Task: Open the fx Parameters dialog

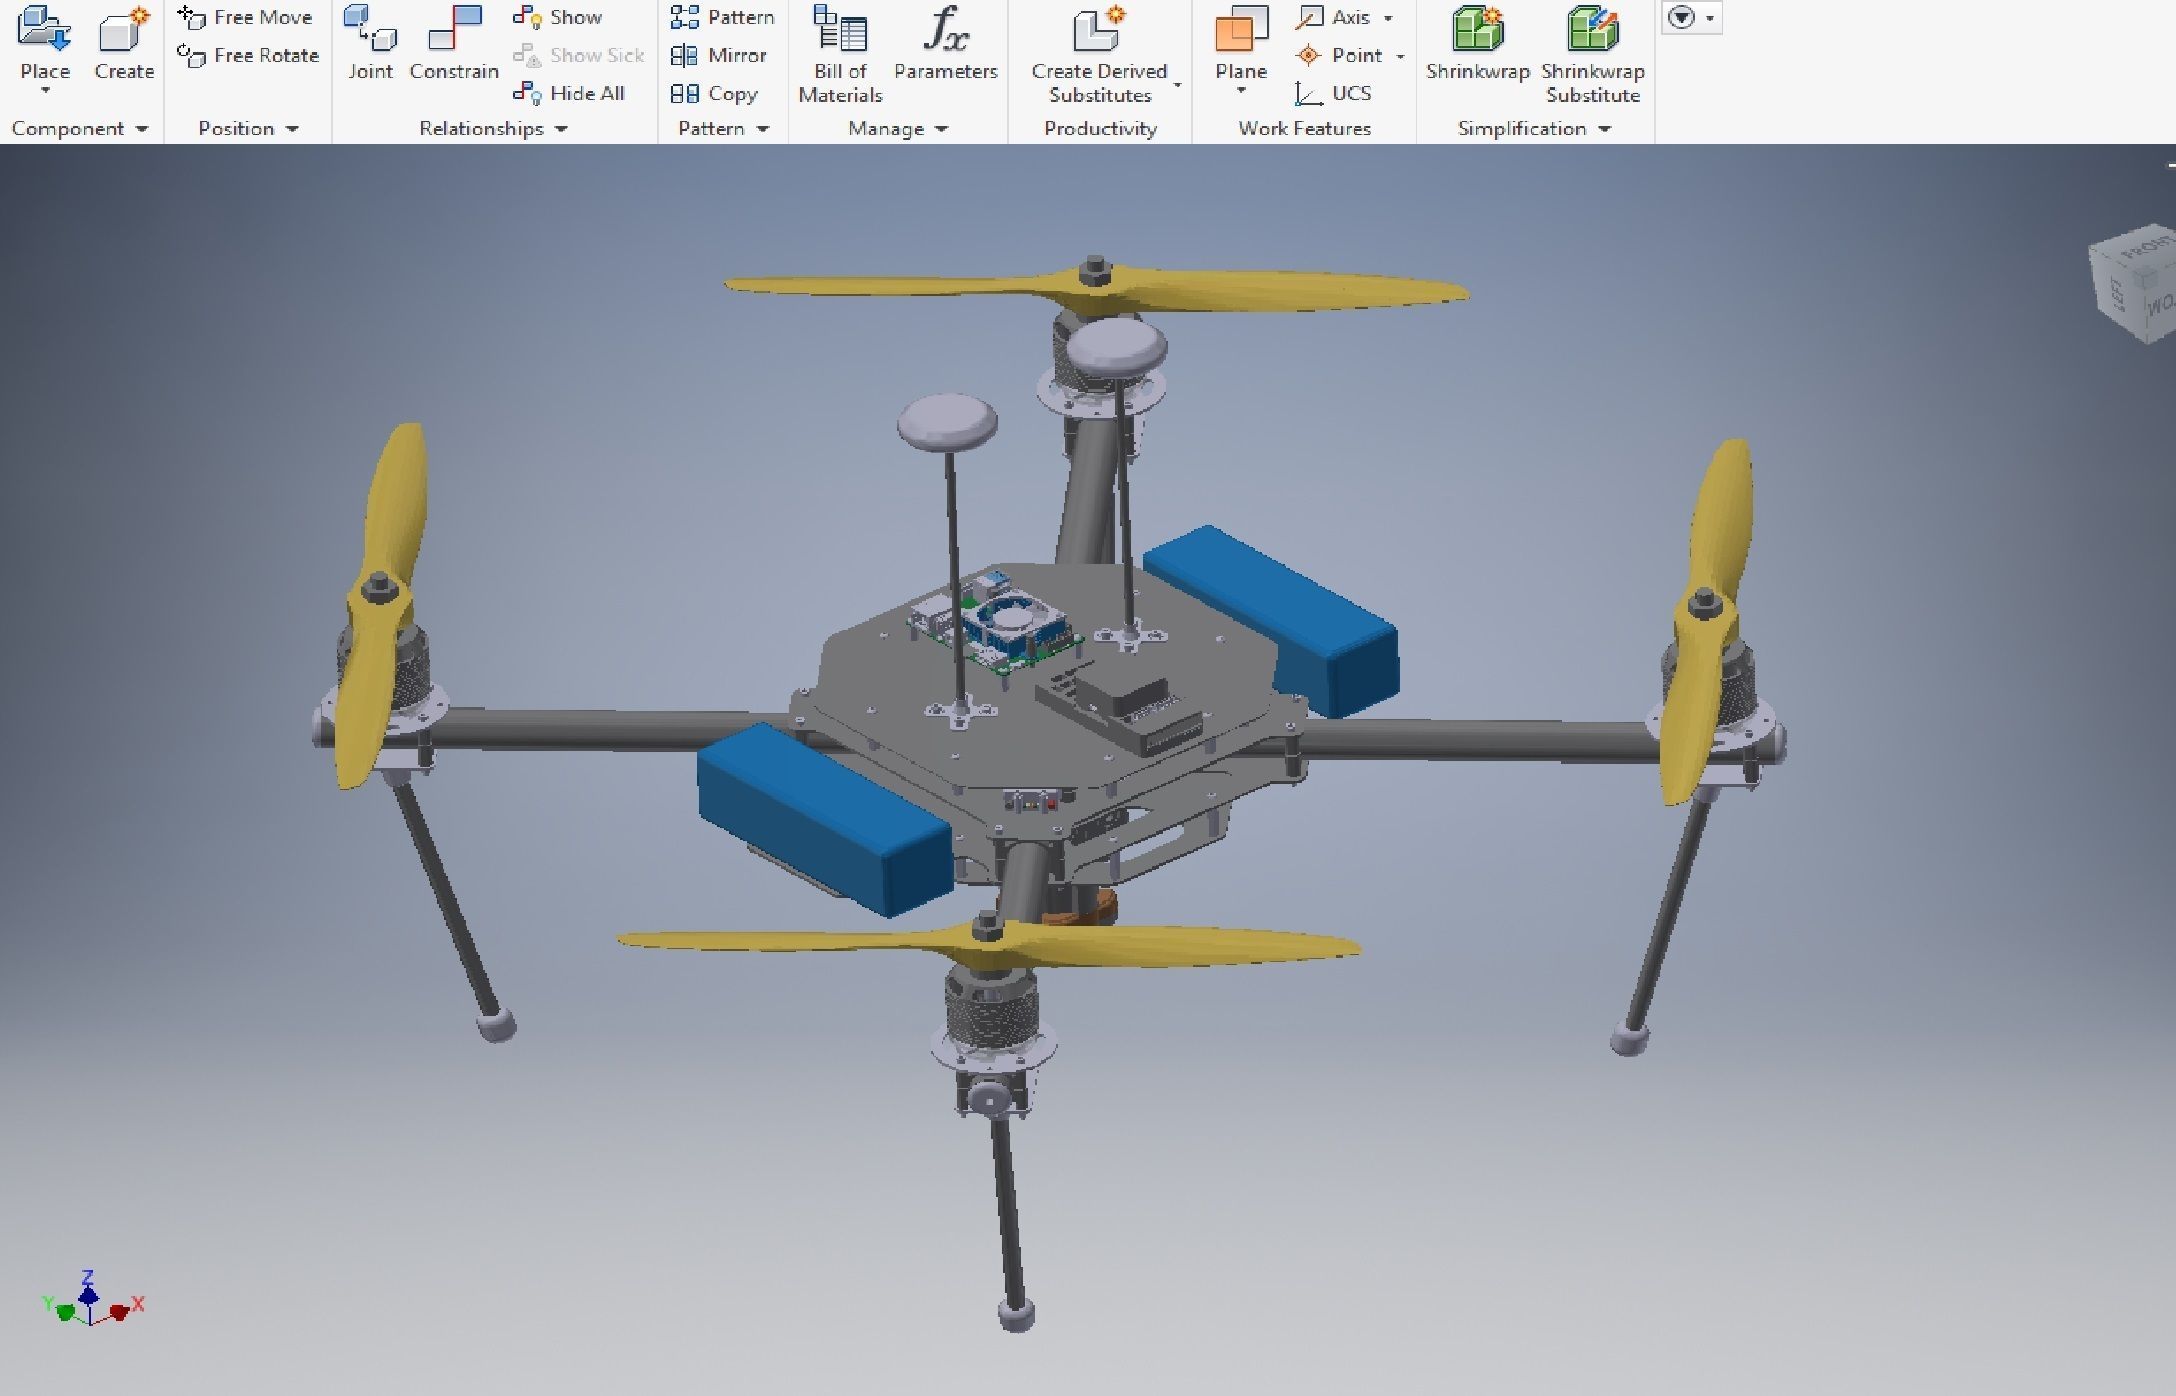Action: point(946,42)
